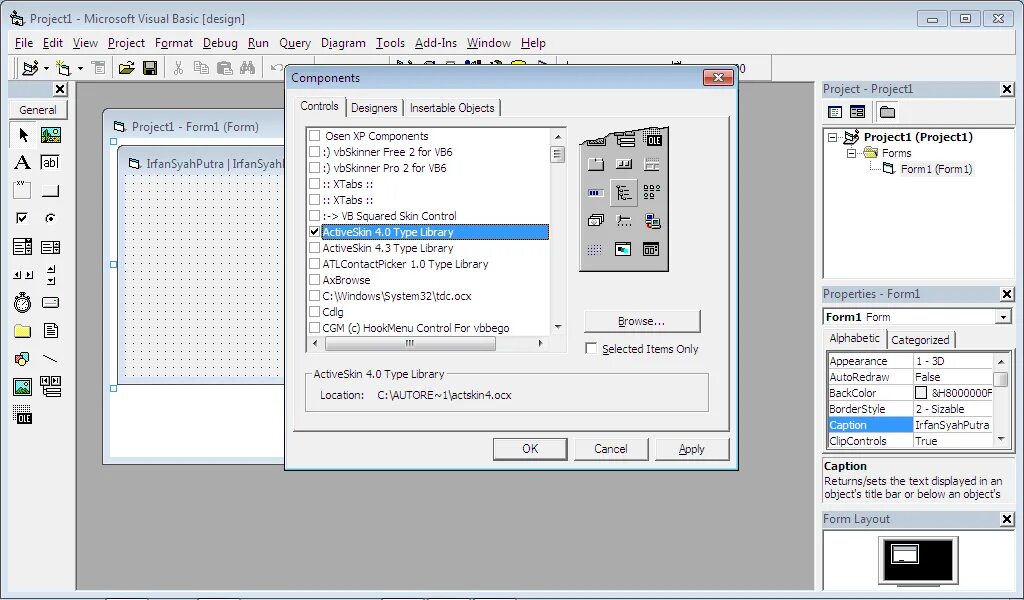Select the Timer control tool
Screen dimensions: 1024x600
click(x=23, y=303)
